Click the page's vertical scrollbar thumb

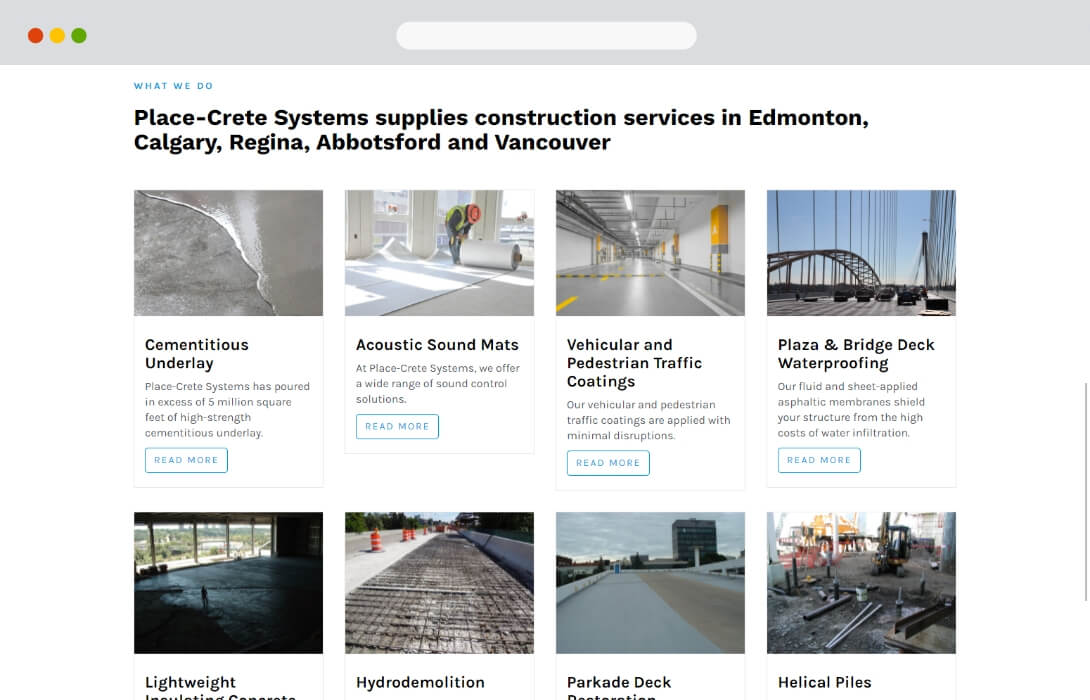tap(1086, 491)
